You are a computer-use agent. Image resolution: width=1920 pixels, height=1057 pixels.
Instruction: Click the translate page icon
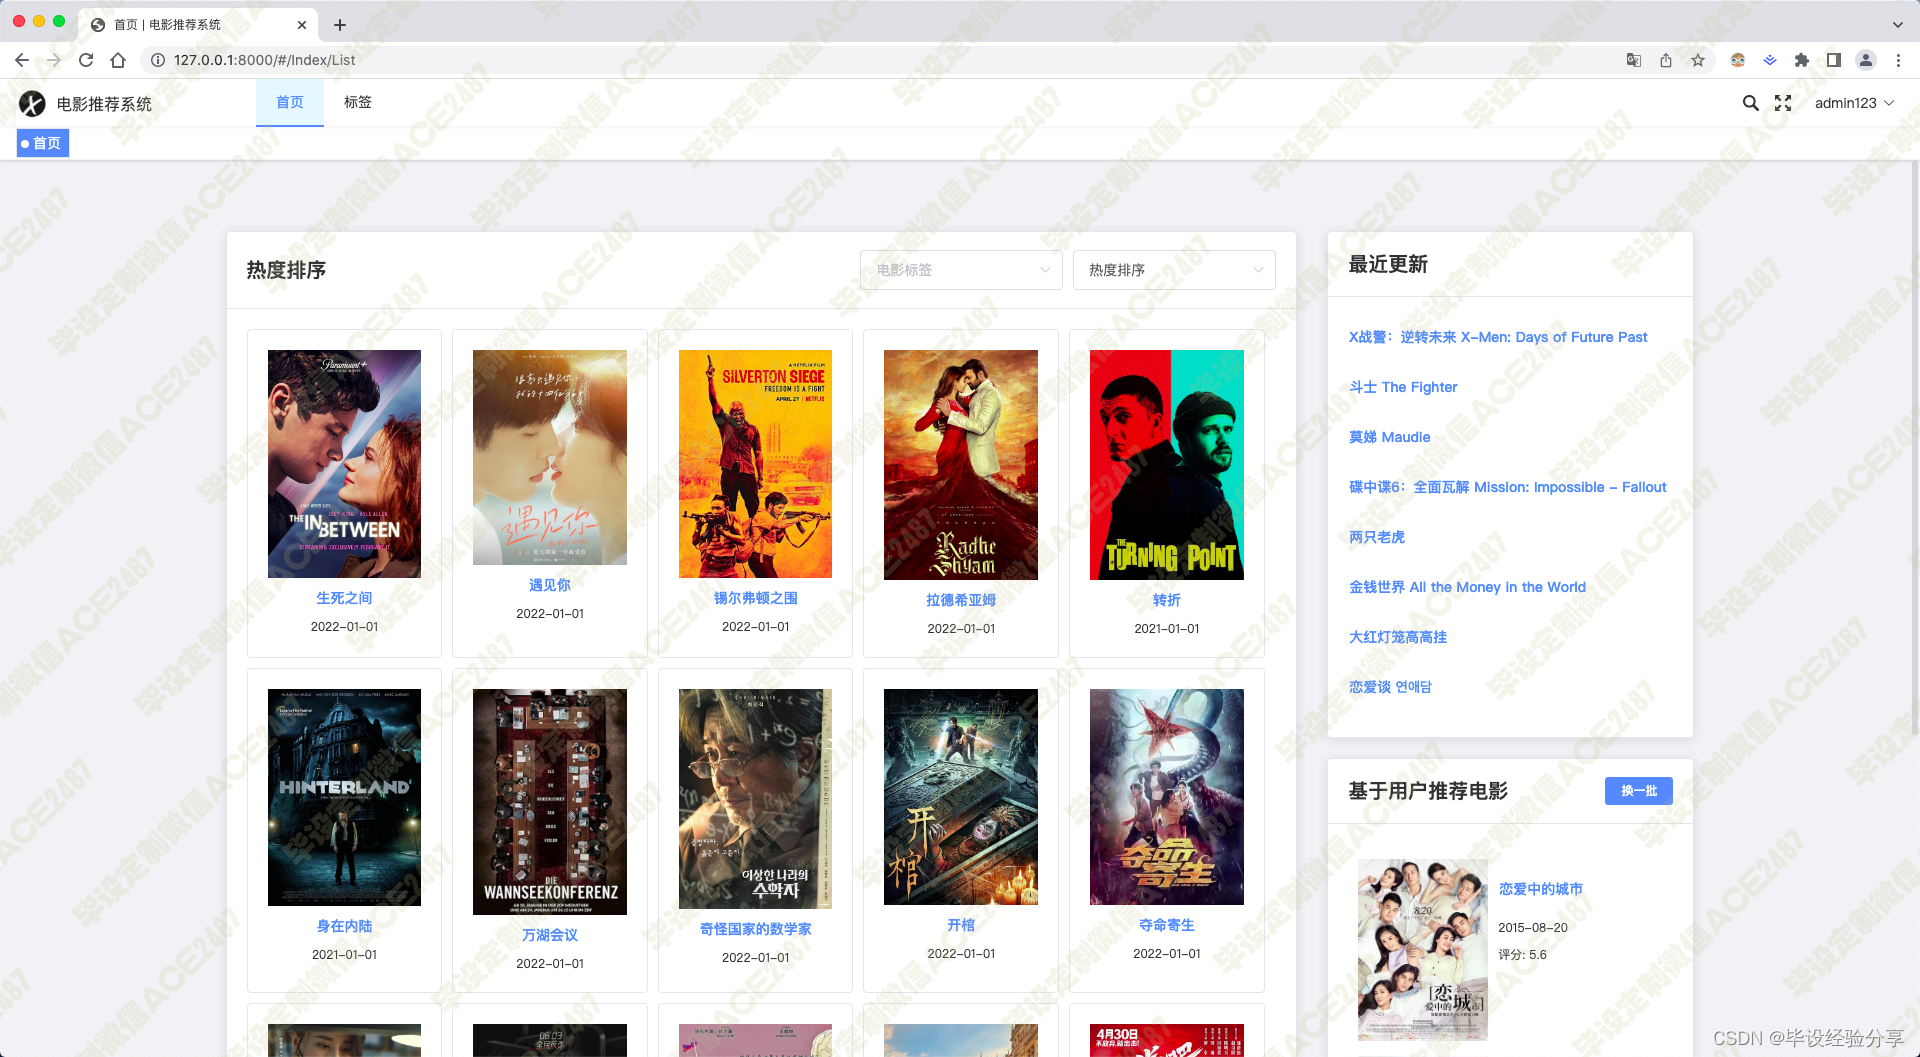(1634, 60)
